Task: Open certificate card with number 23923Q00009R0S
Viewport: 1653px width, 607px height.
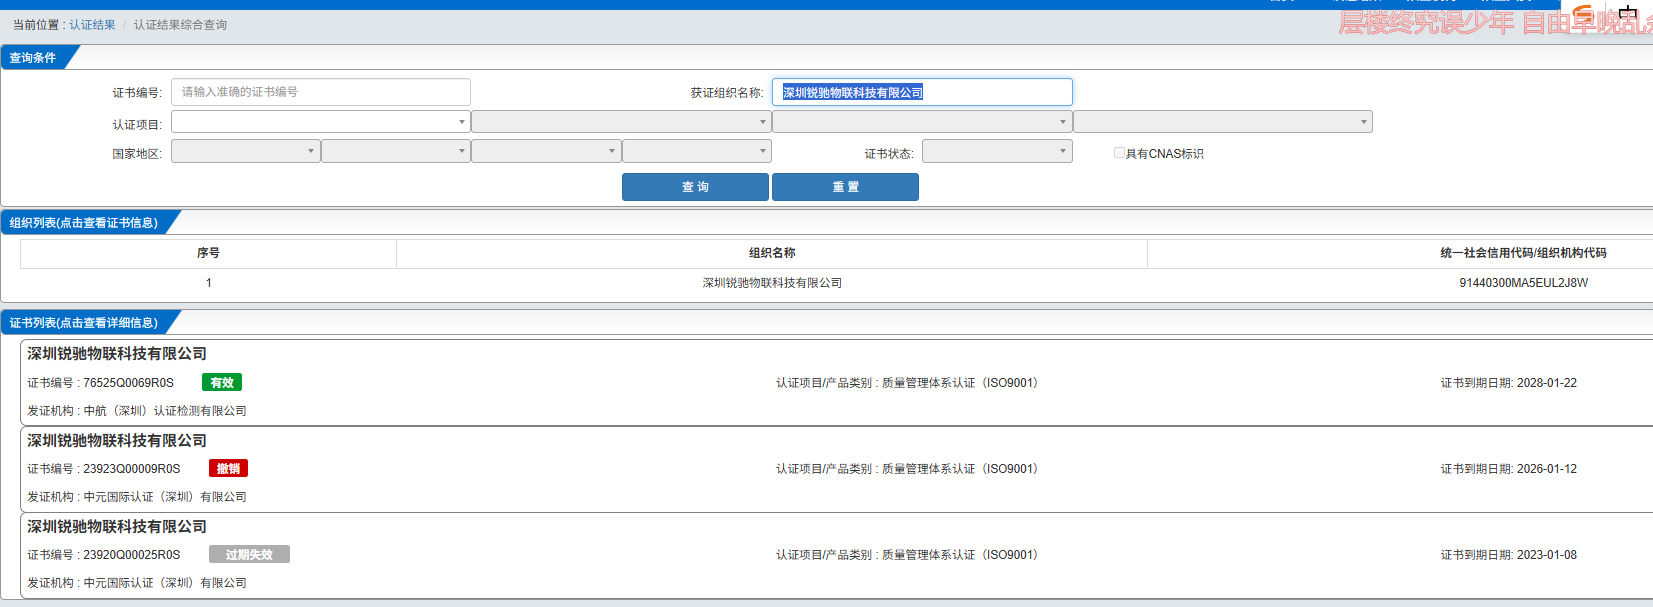Action: pos(836,469)
